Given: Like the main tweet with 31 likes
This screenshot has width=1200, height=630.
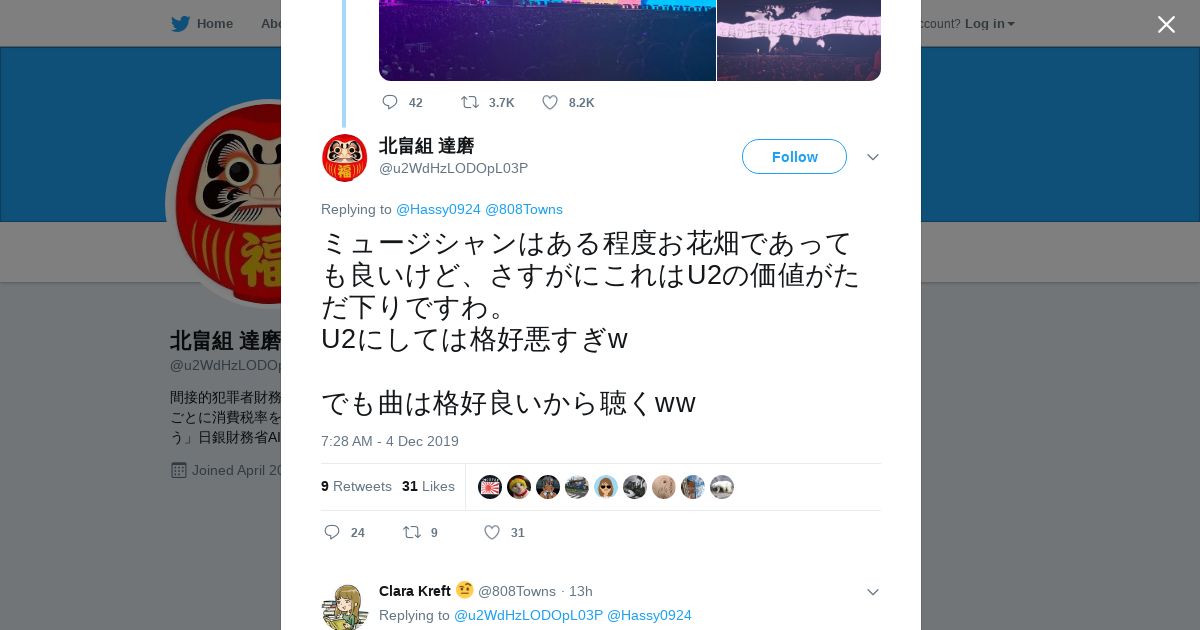Looking at the screenshot, I should point(492,532).
